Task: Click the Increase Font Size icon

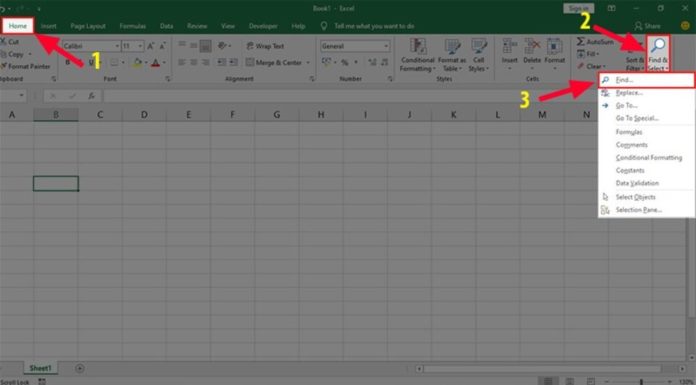Action: 150,46
